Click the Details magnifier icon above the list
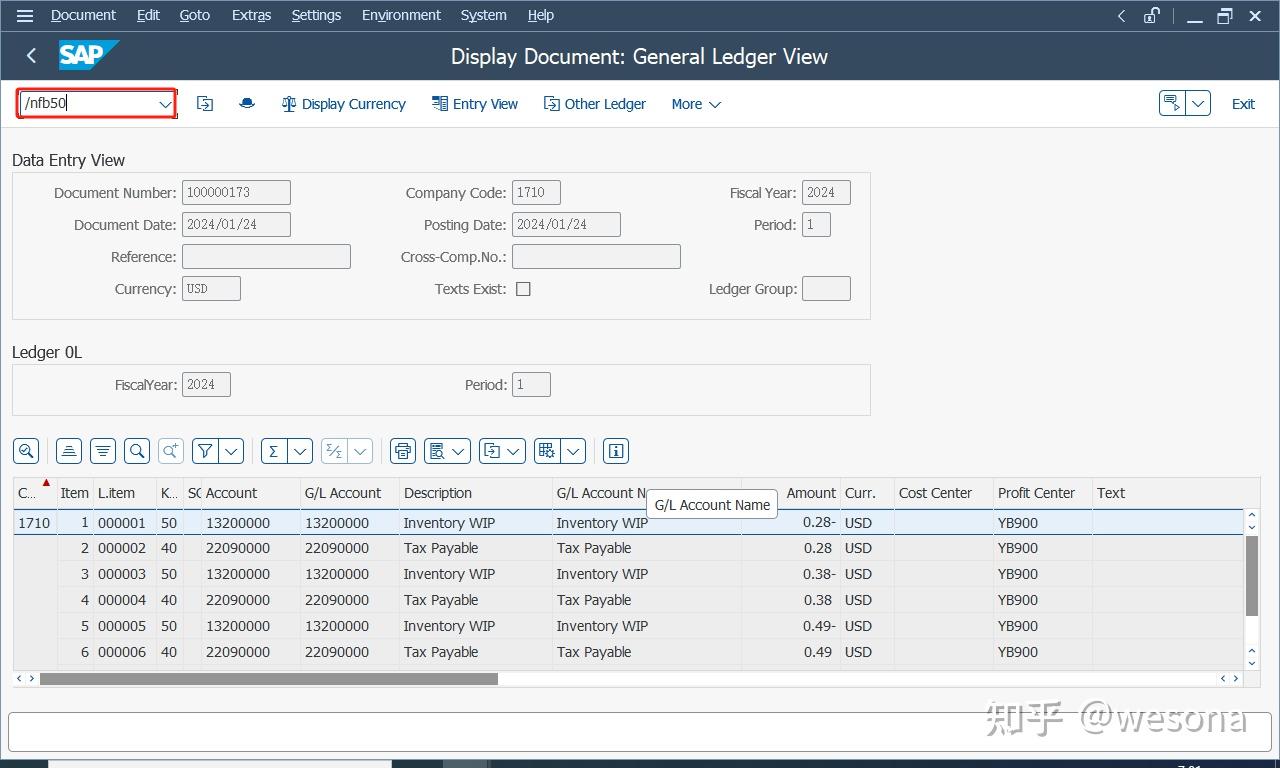The width and height of the screenshot is (1280, 768). pyautogui.click(x=26, y=451)
